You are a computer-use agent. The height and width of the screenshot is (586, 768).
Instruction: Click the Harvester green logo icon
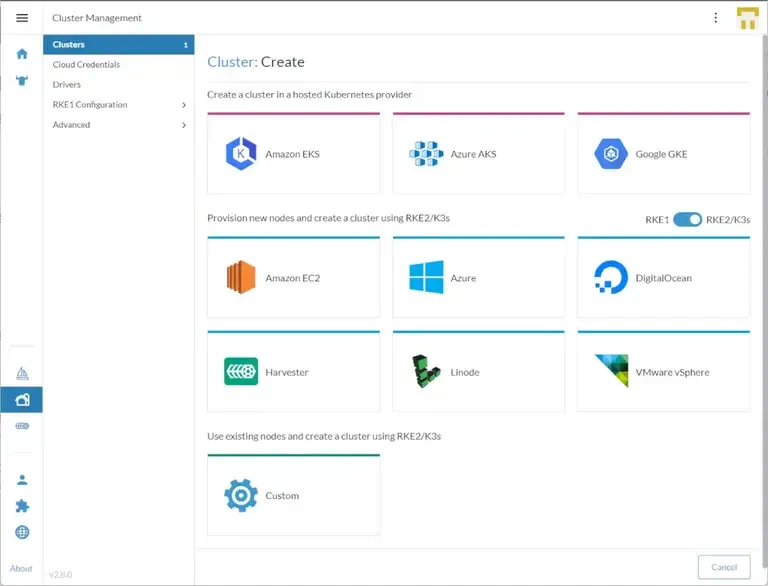click(241, 372)
